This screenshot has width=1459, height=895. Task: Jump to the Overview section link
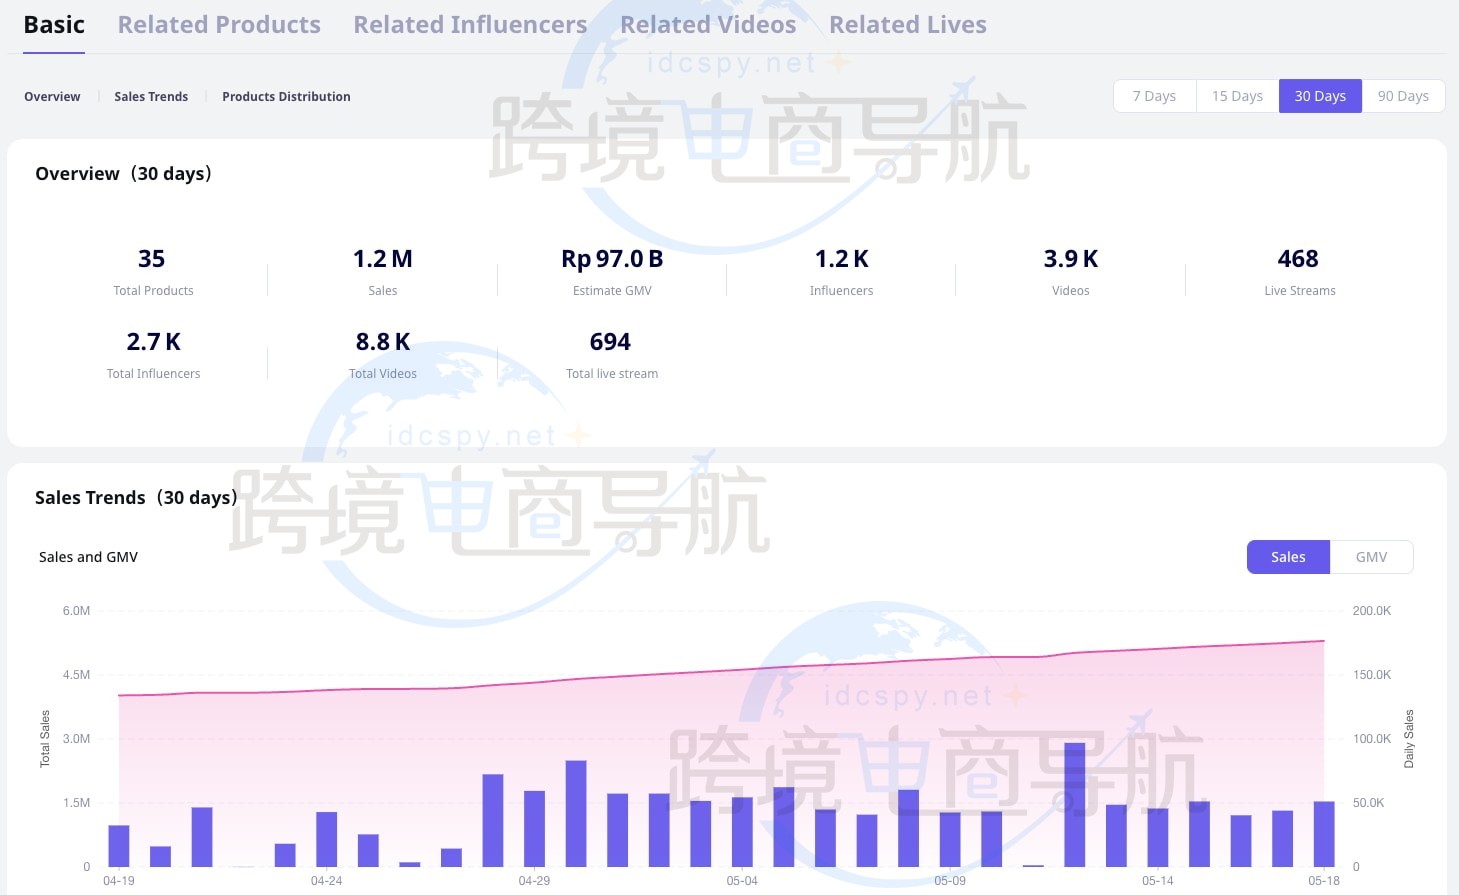52,97
